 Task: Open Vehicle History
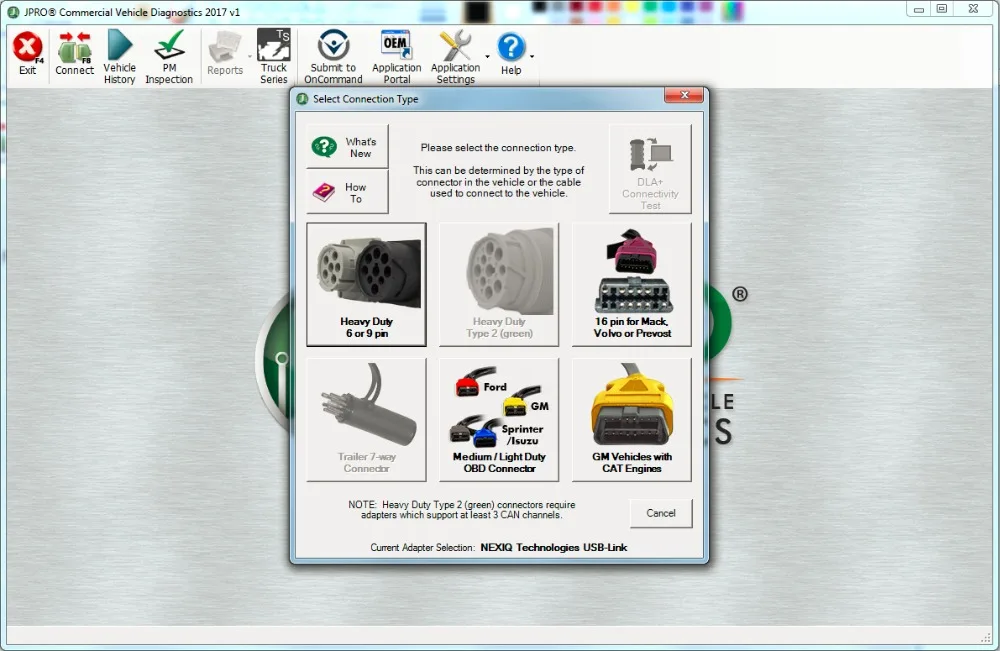pos(119,57)
